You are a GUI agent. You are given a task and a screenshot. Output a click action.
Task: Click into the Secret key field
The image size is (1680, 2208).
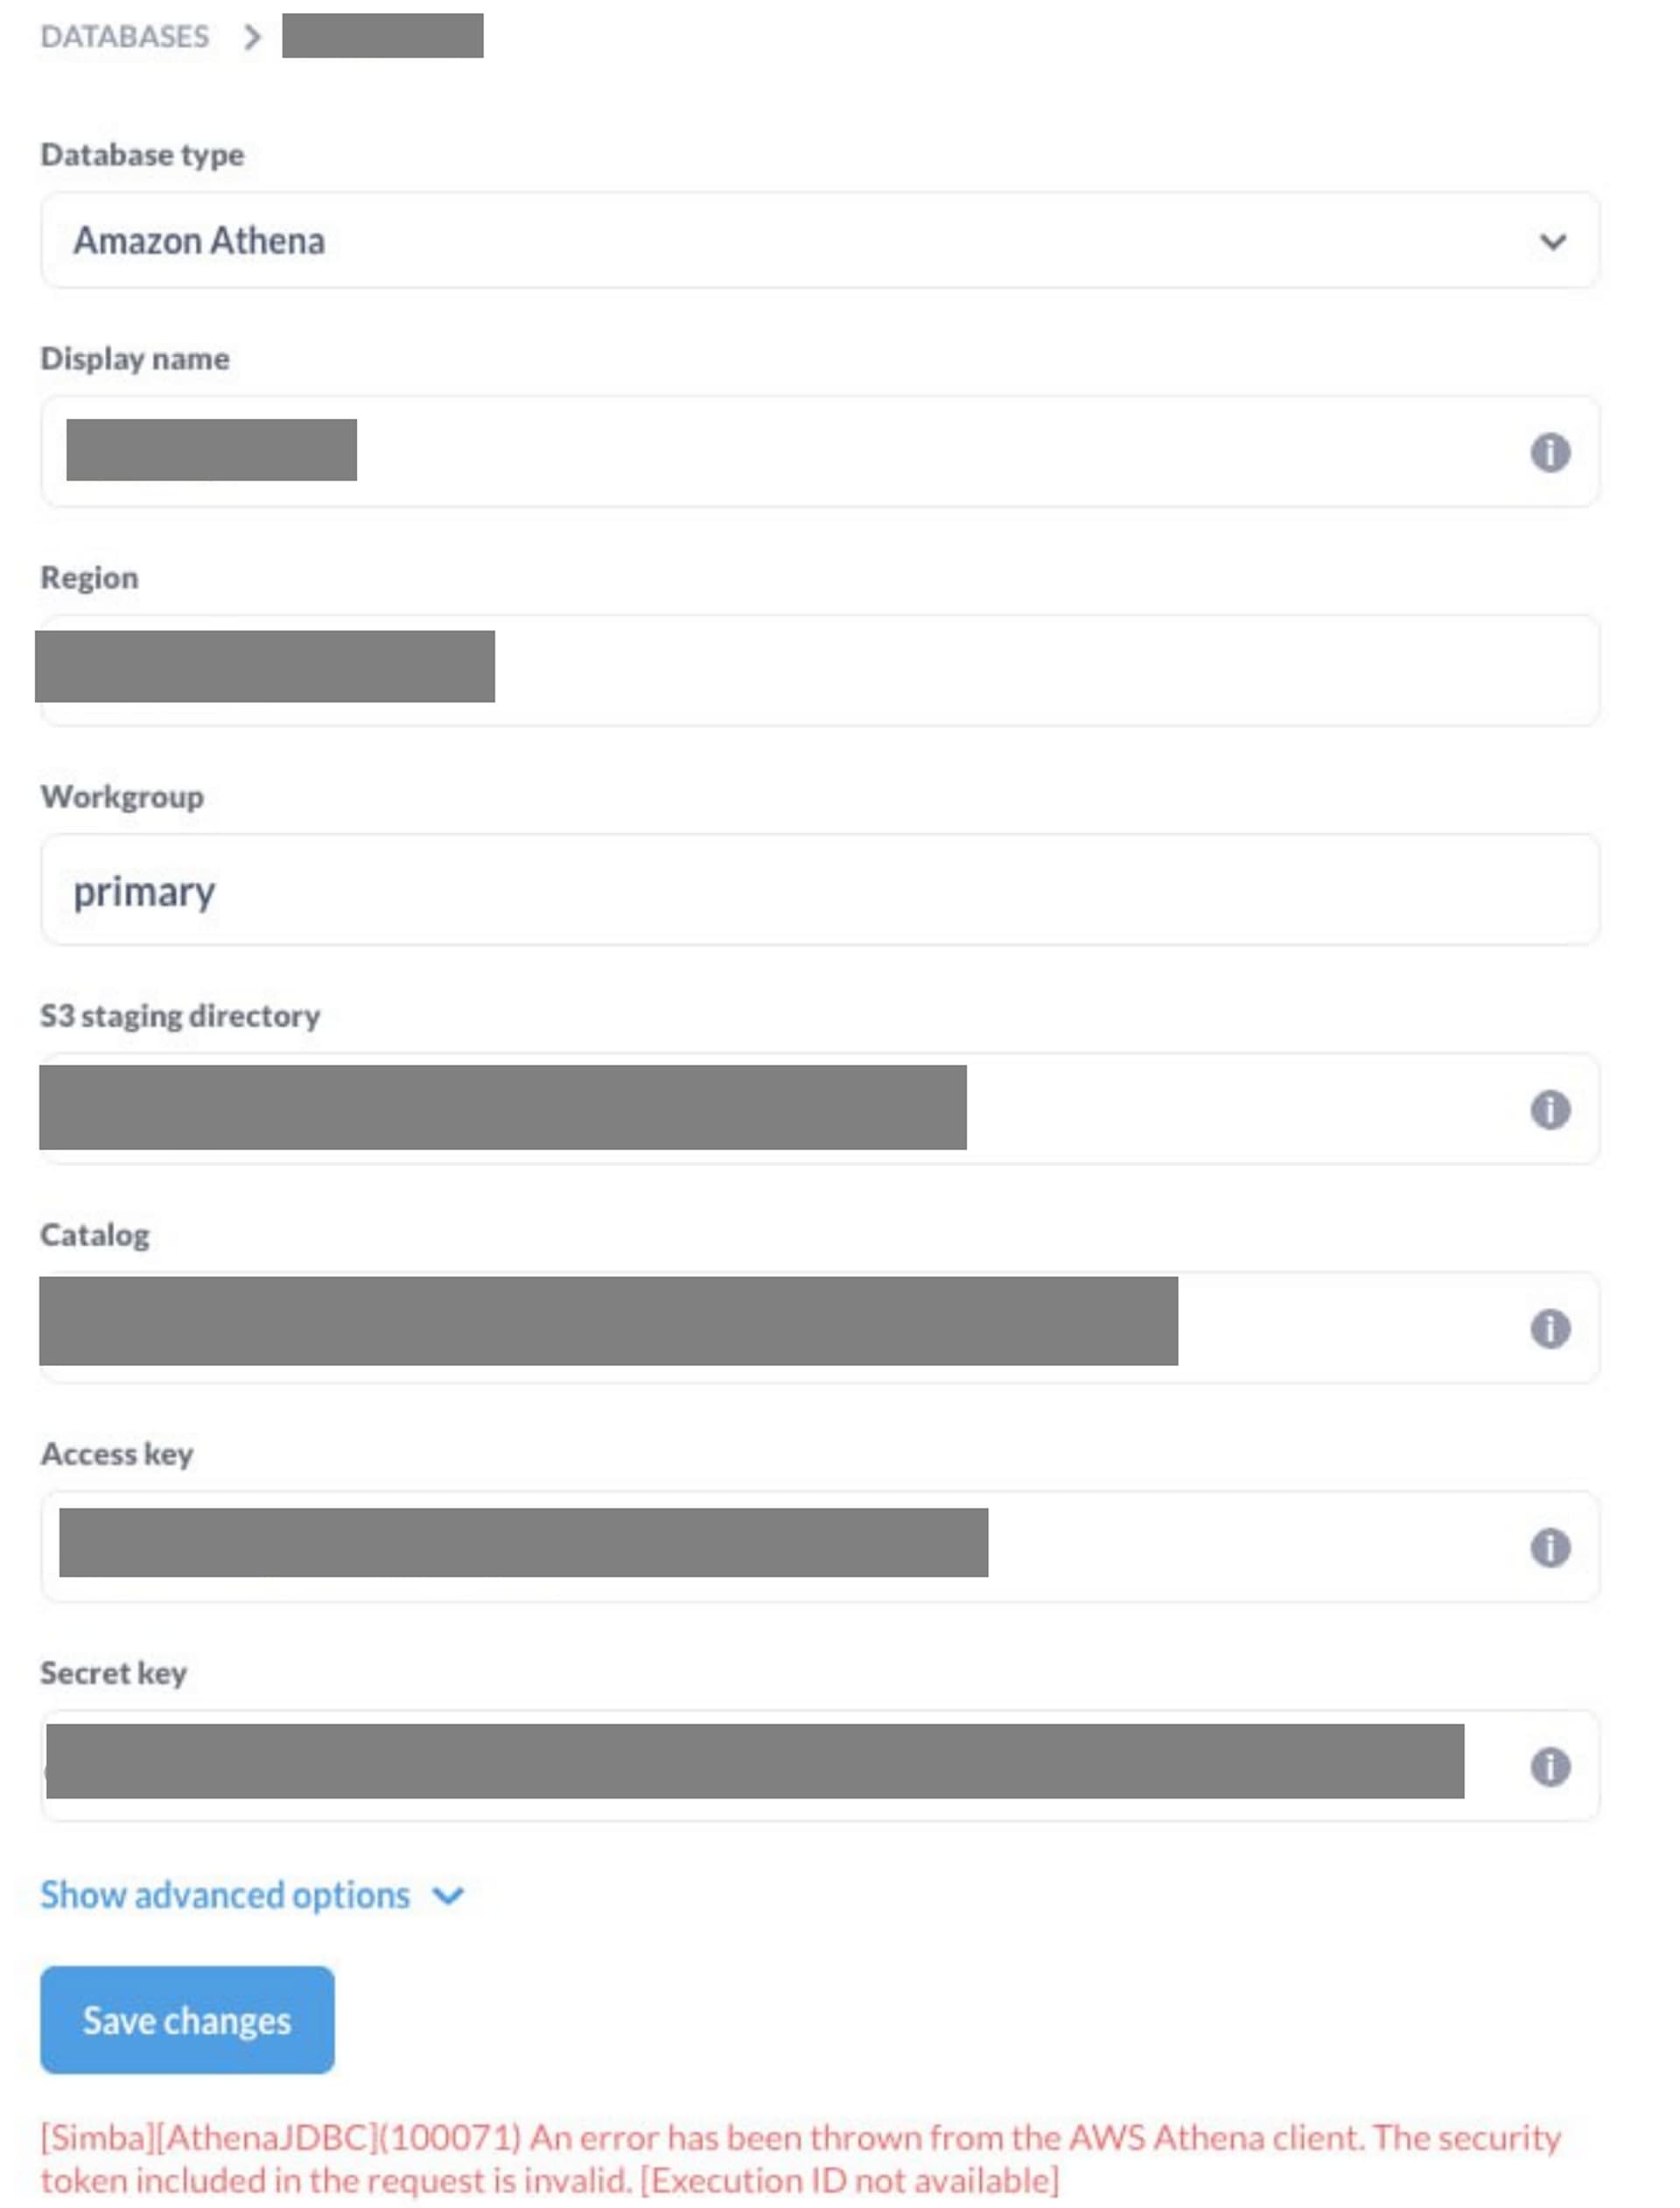click(x=820, y=1765)
